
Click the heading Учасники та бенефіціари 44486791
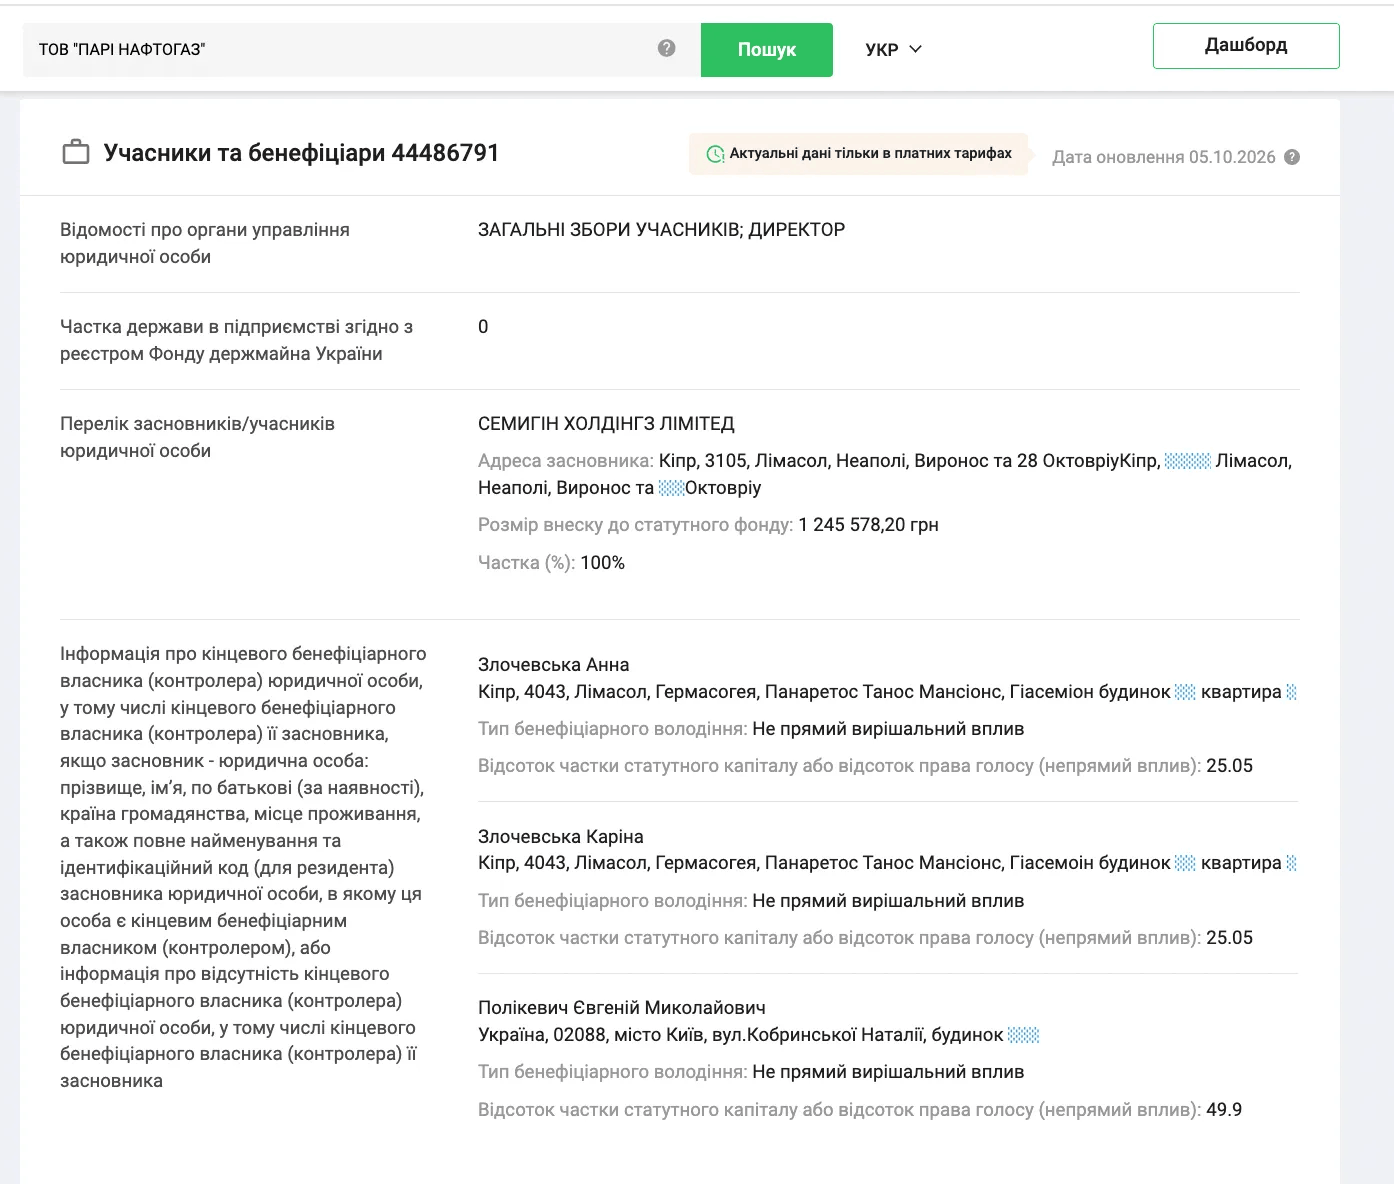(301, 153)
